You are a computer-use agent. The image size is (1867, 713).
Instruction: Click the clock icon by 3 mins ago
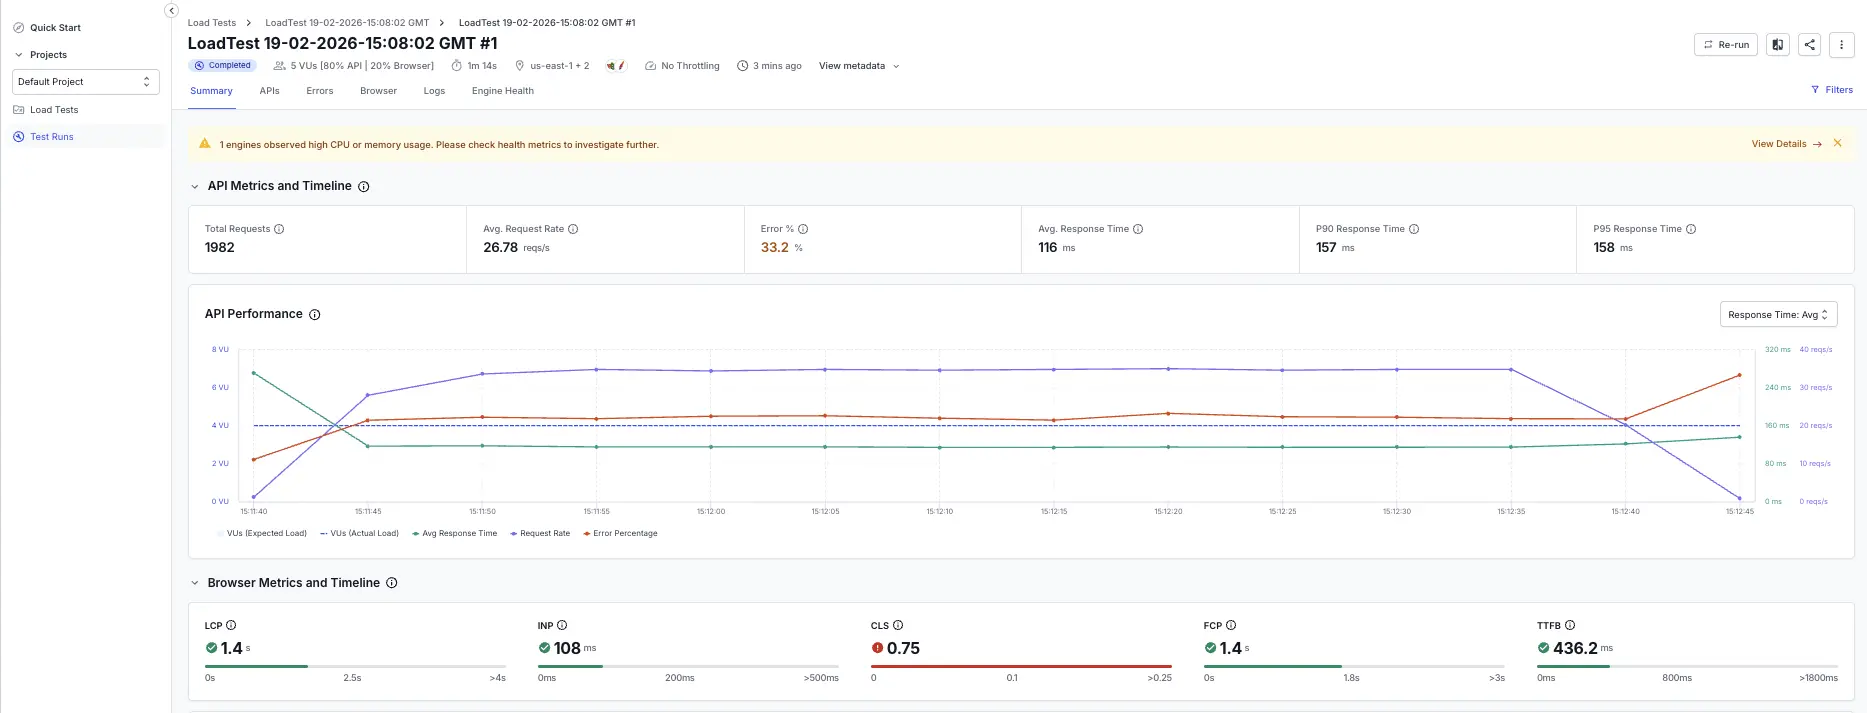coord(742,66)
